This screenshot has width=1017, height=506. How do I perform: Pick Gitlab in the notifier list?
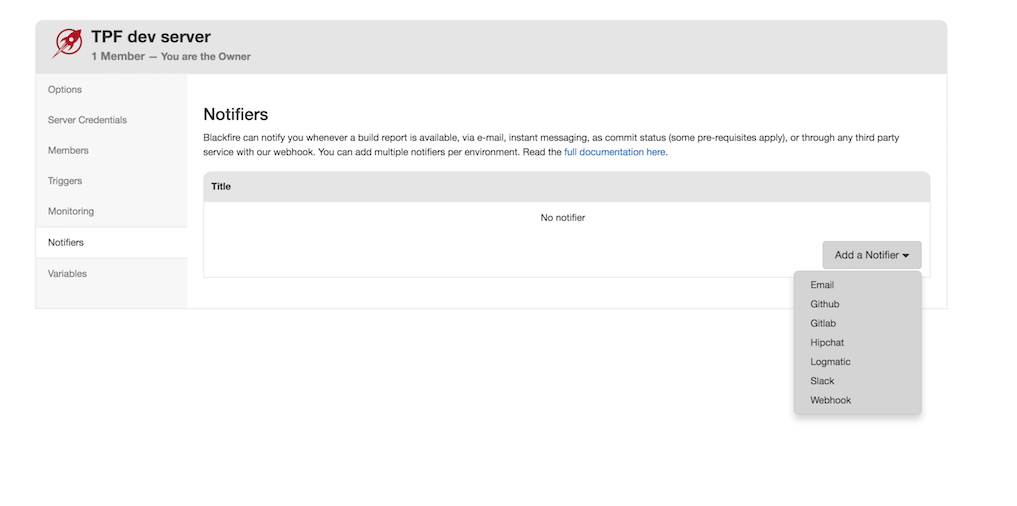pyautogui.click(x=823, y=323)
